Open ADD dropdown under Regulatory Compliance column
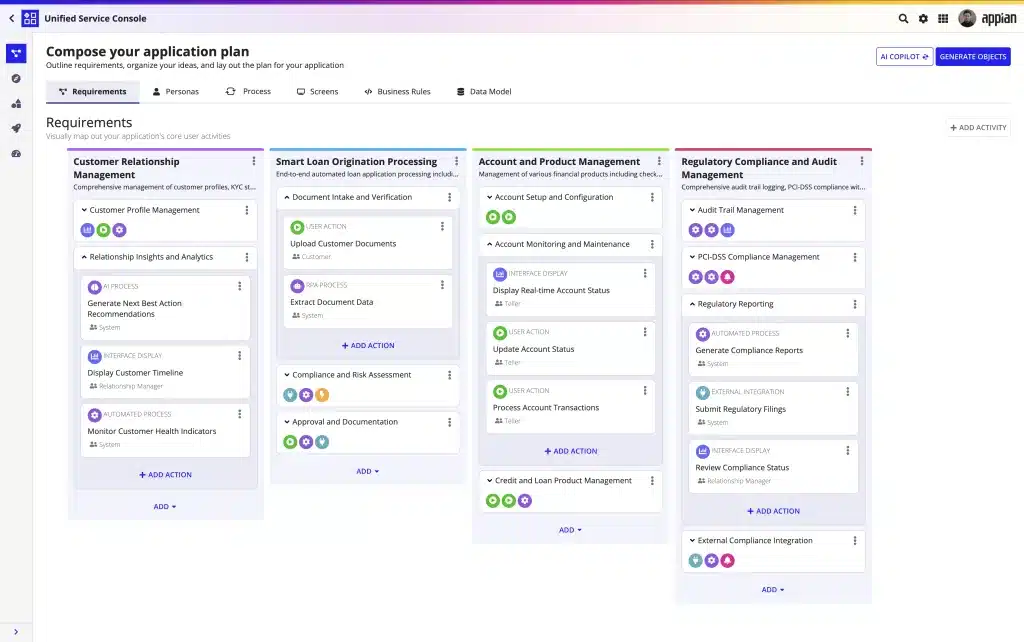Image resolution: width=1024 pixels, height=642 pixels. tap(773, 590)
